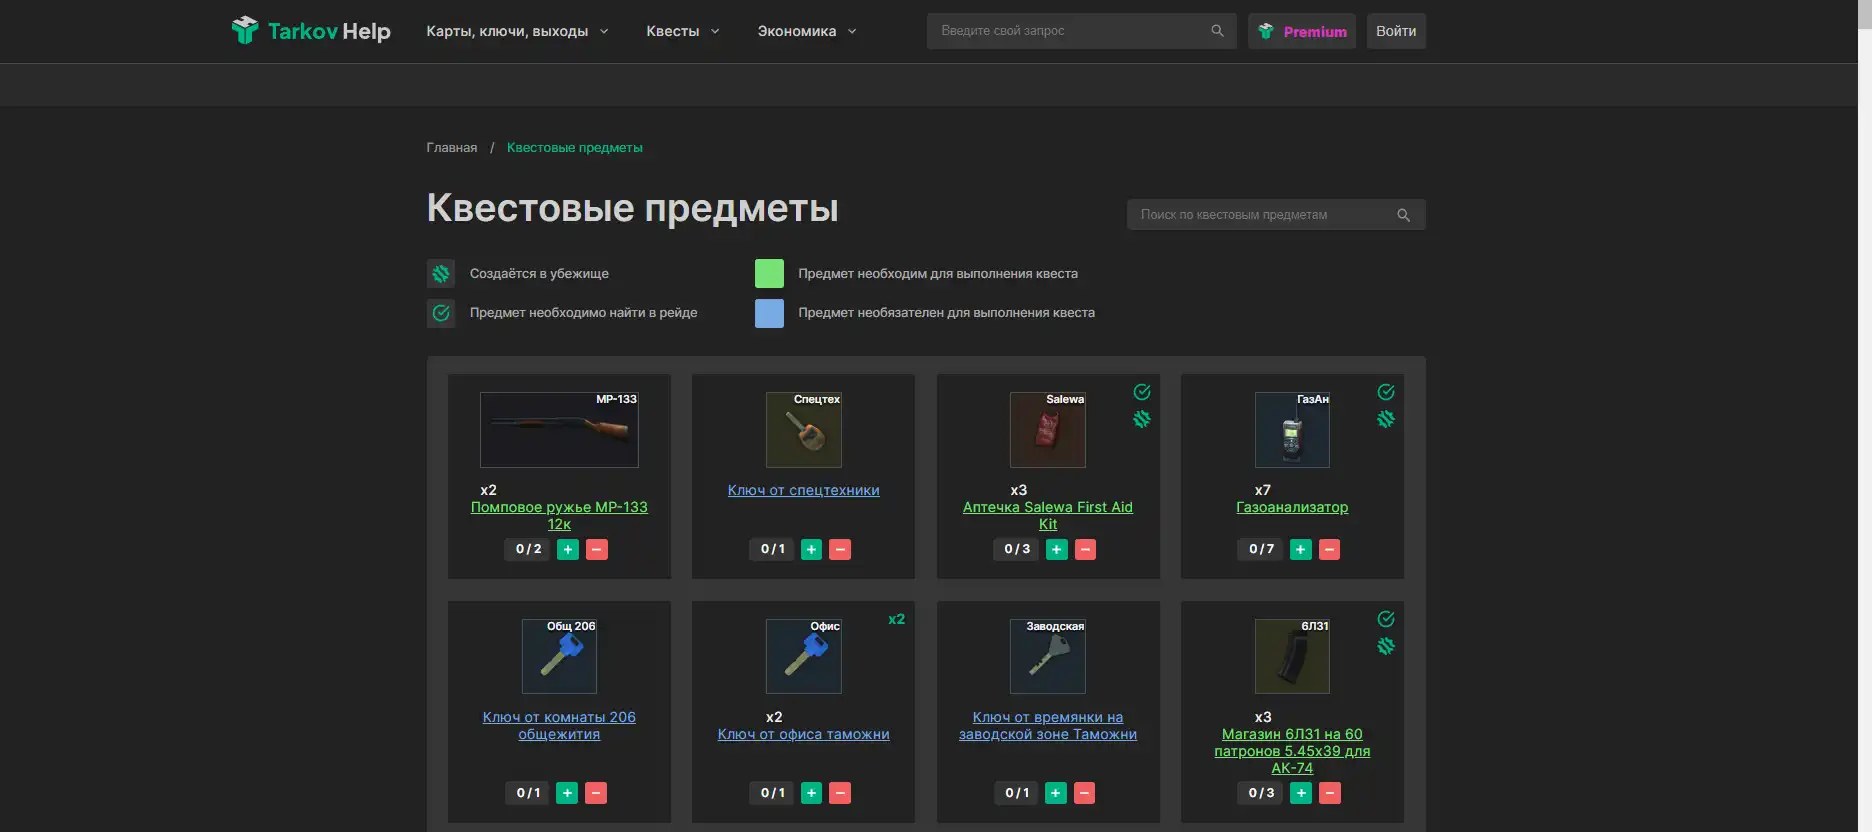Open the Ключ от офиса таможни link
Viewport: 1872px width, 832px height.
pos(804,734)
